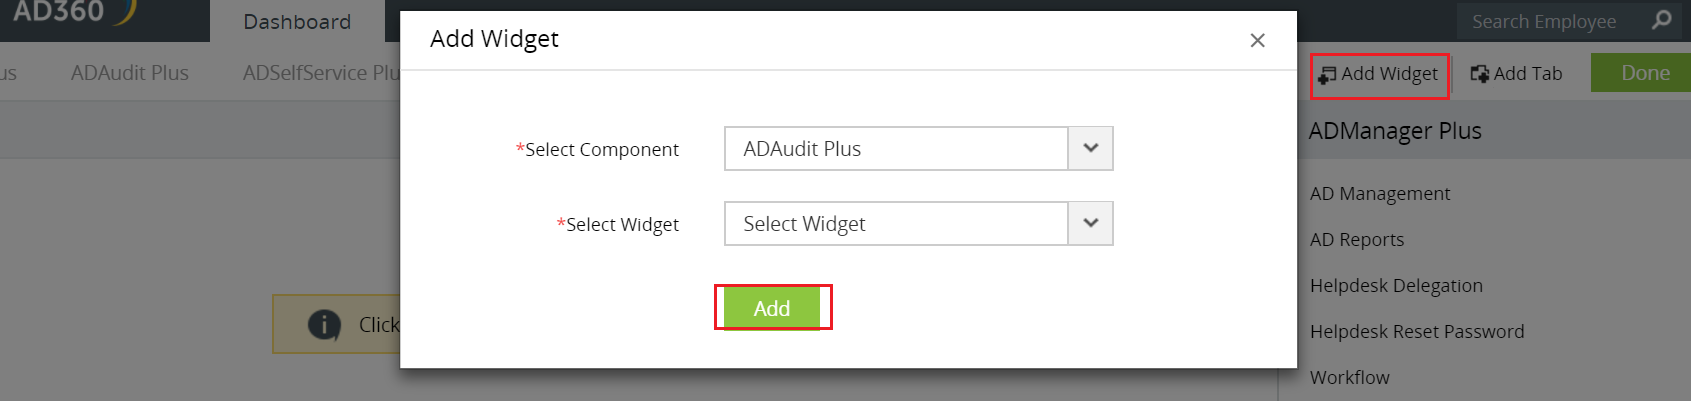1691x401 pixels.
Task: Click the info icon in notification banner
Action: (x=324, y=325)
